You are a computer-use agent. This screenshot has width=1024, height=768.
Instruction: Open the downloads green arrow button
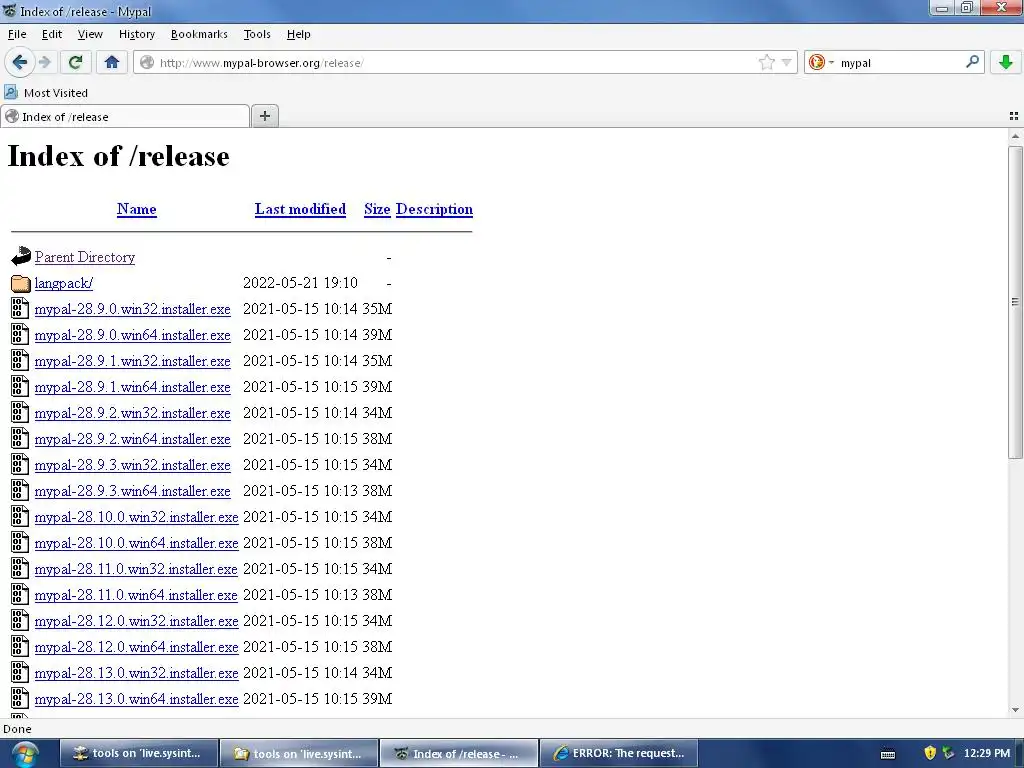coord(1006,62)
